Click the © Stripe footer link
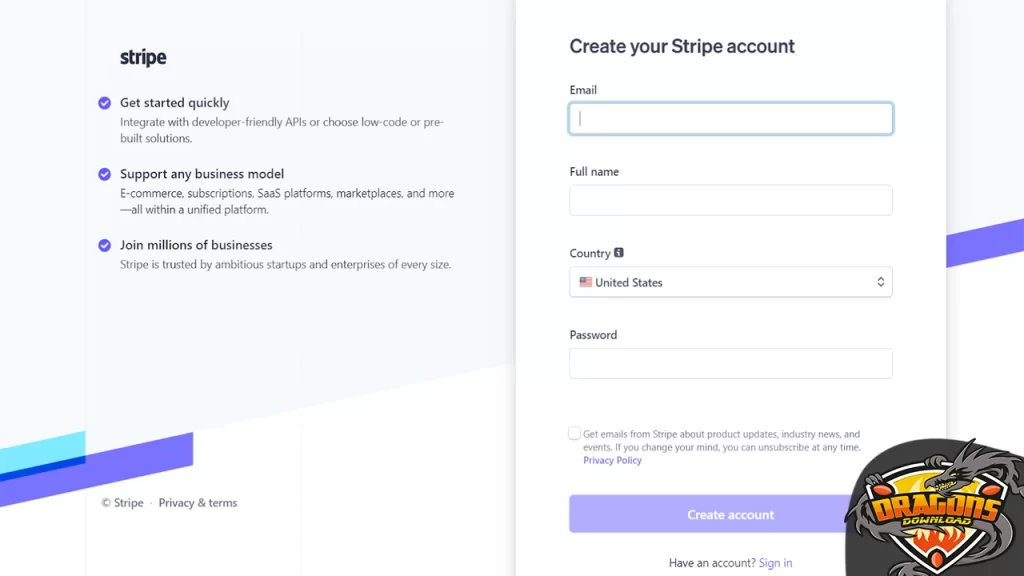The height and width of the screenshot is (576, 1024). pos(123,503)
